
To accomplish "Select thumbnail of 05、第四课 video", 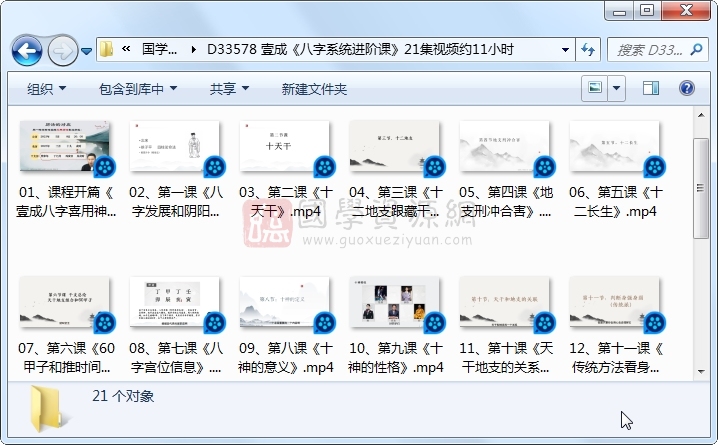I will click(504, 146).
